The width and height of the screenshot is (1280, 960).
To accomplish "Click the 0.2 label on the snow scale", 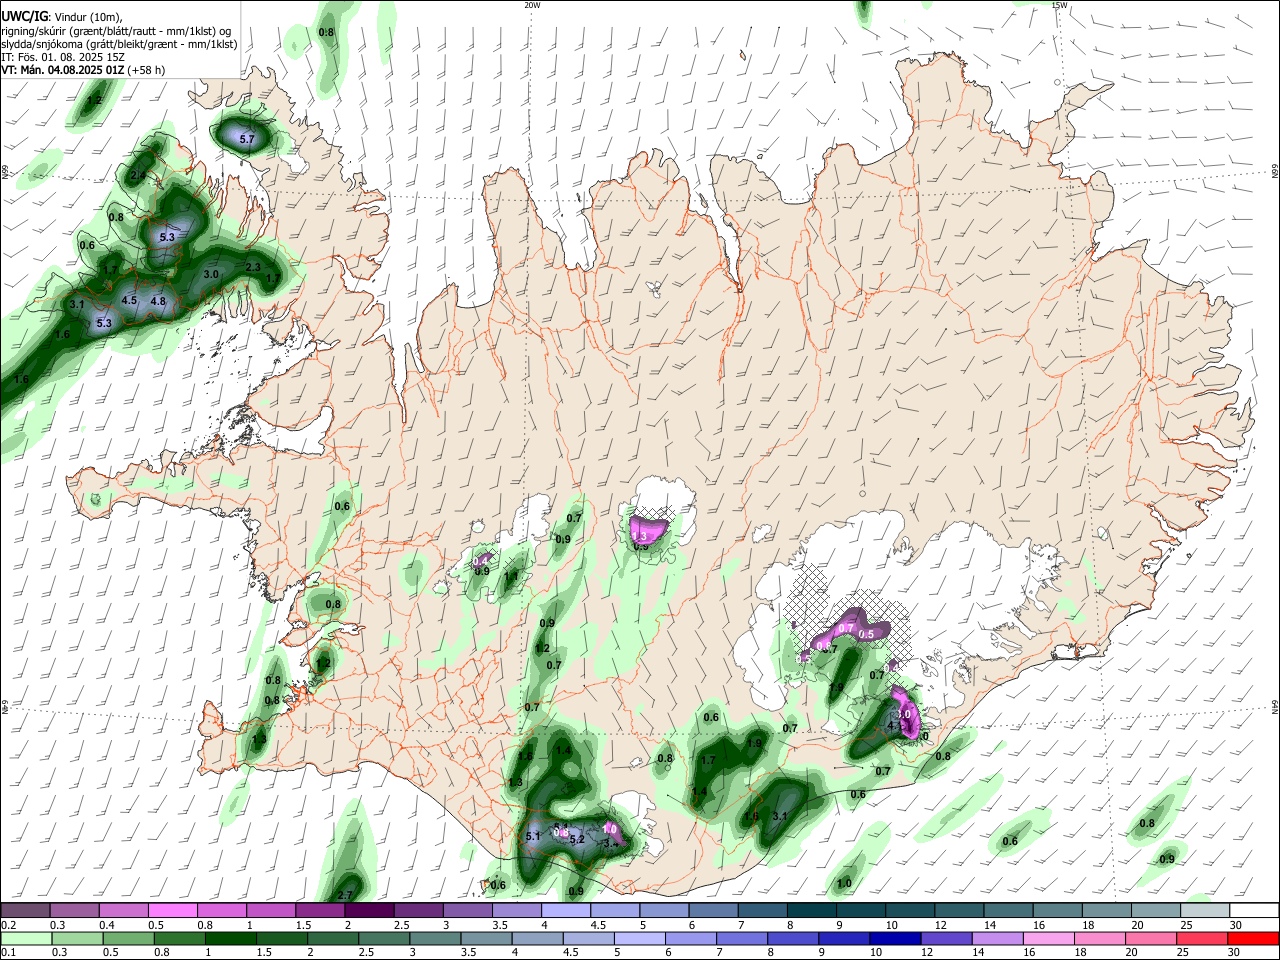I will coord(8,926).
